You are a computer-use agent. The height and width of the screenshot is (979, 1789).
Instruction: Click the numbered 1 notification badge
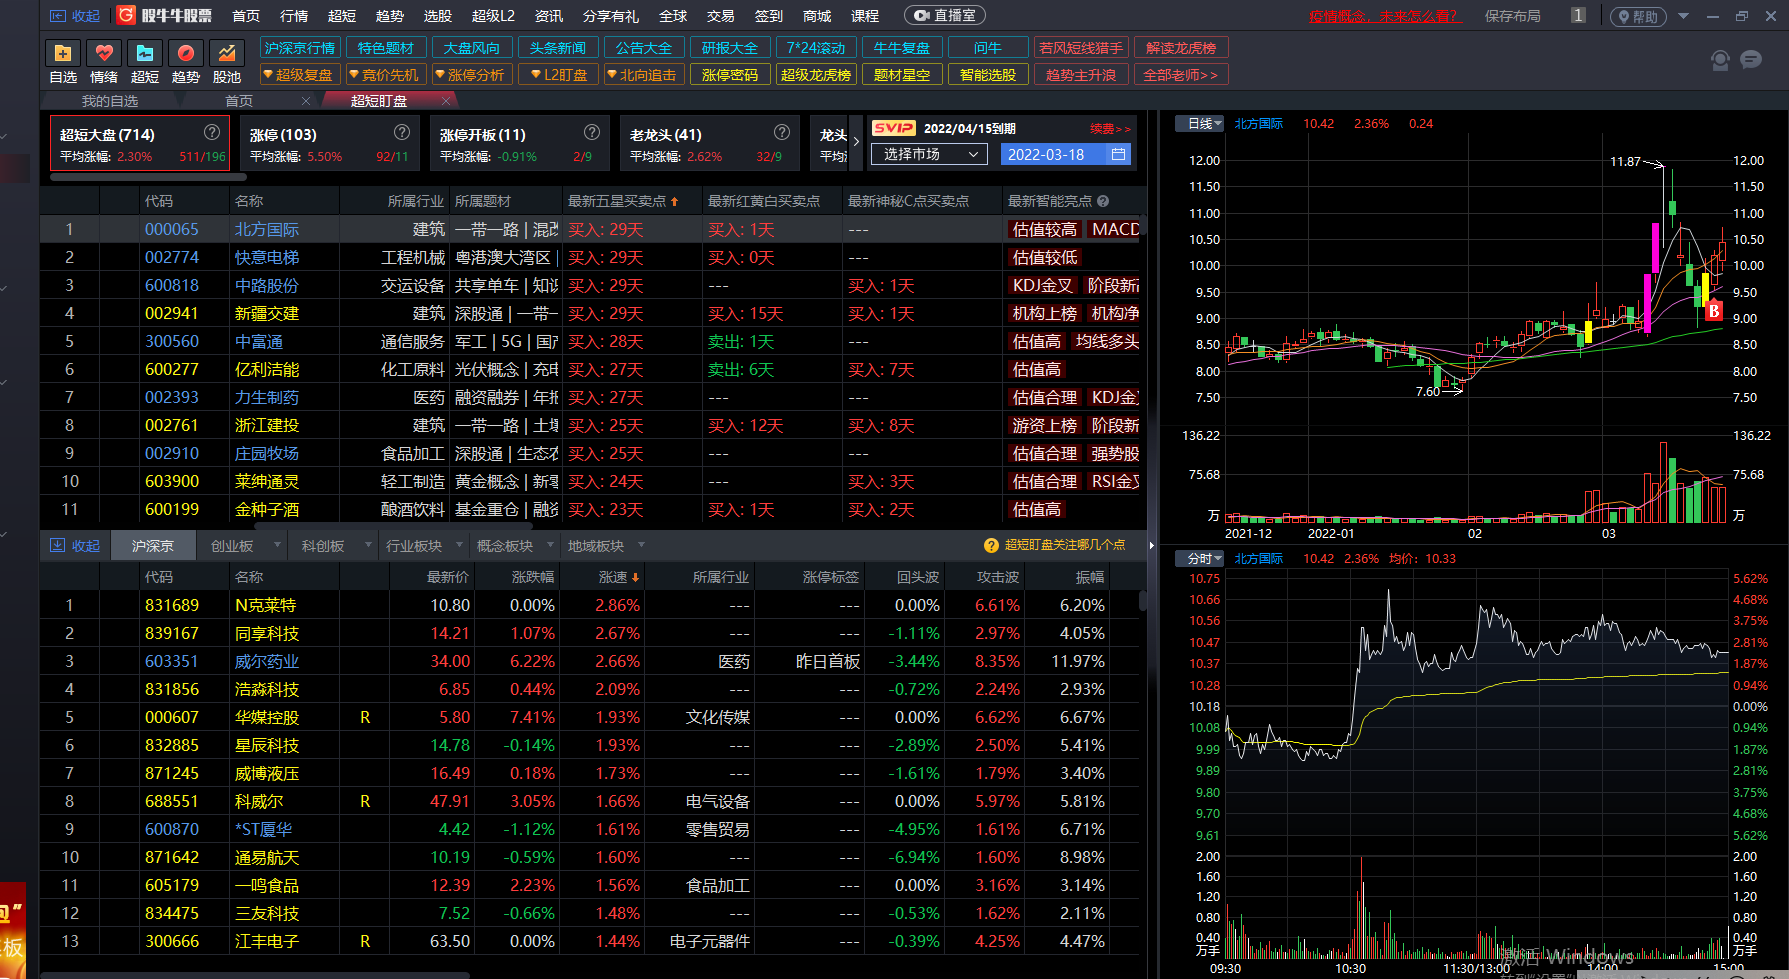[x=1578, y=15]
